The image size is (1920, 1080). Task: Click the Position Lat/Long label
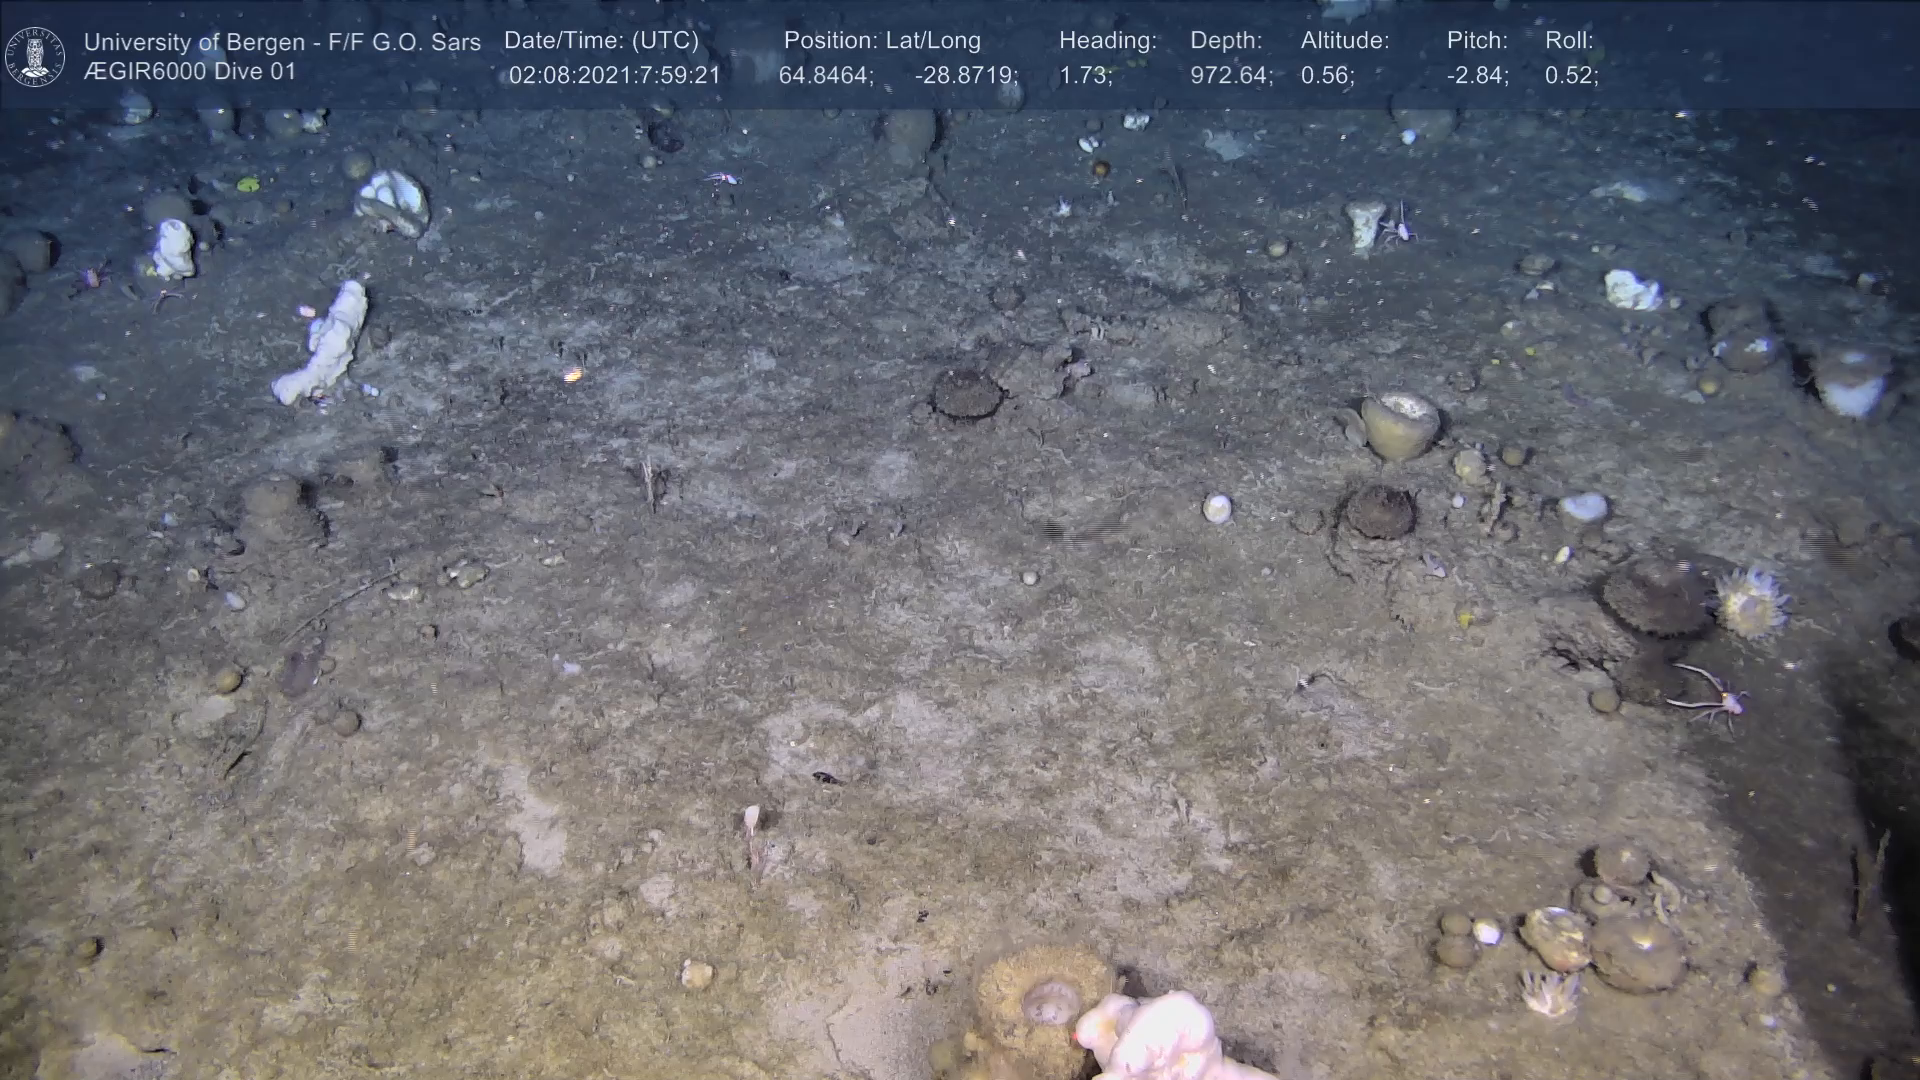tap(882, 41)
